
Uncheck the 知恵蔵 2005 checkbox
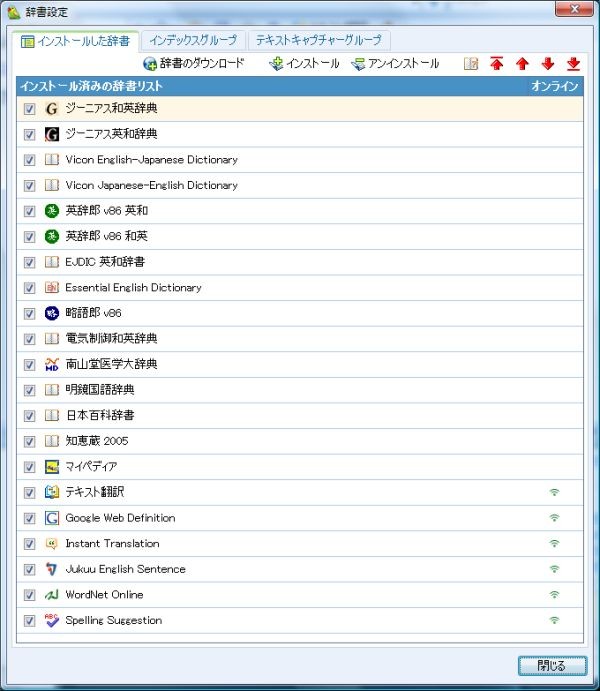tap(29, 441)
